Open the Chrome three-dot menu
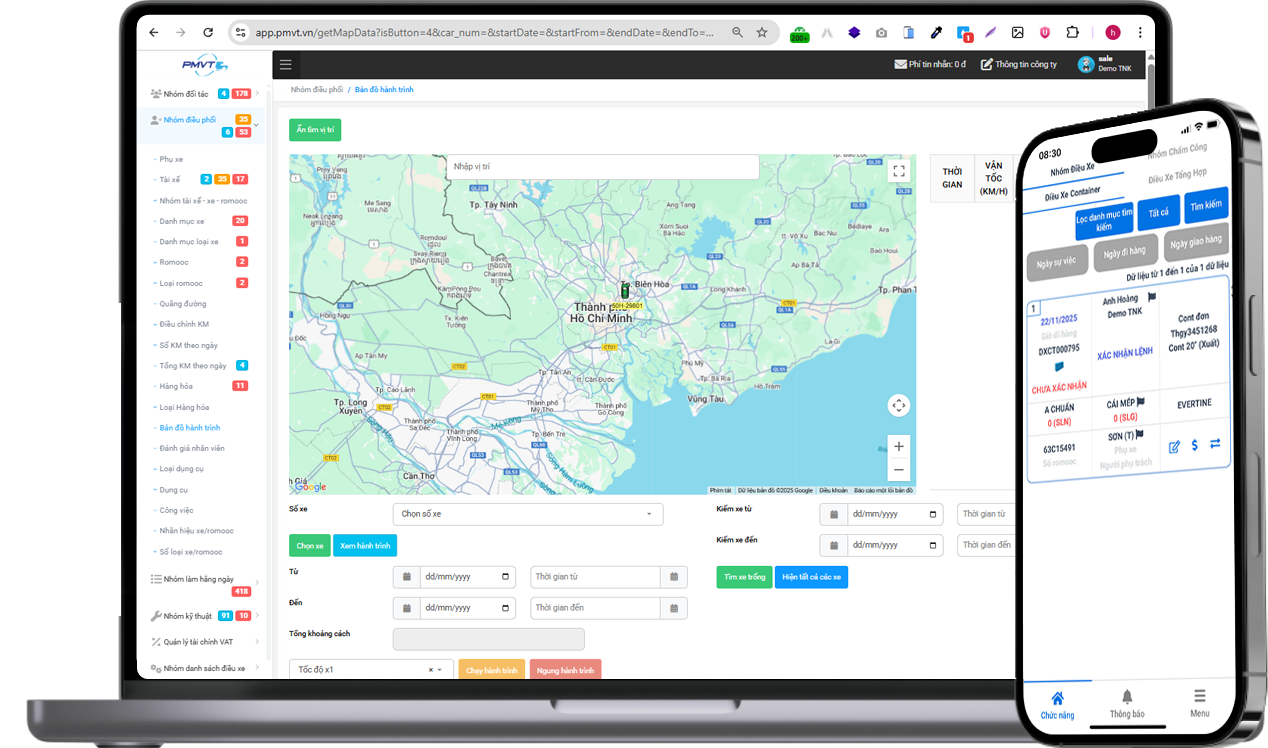 pos(1139,32)
